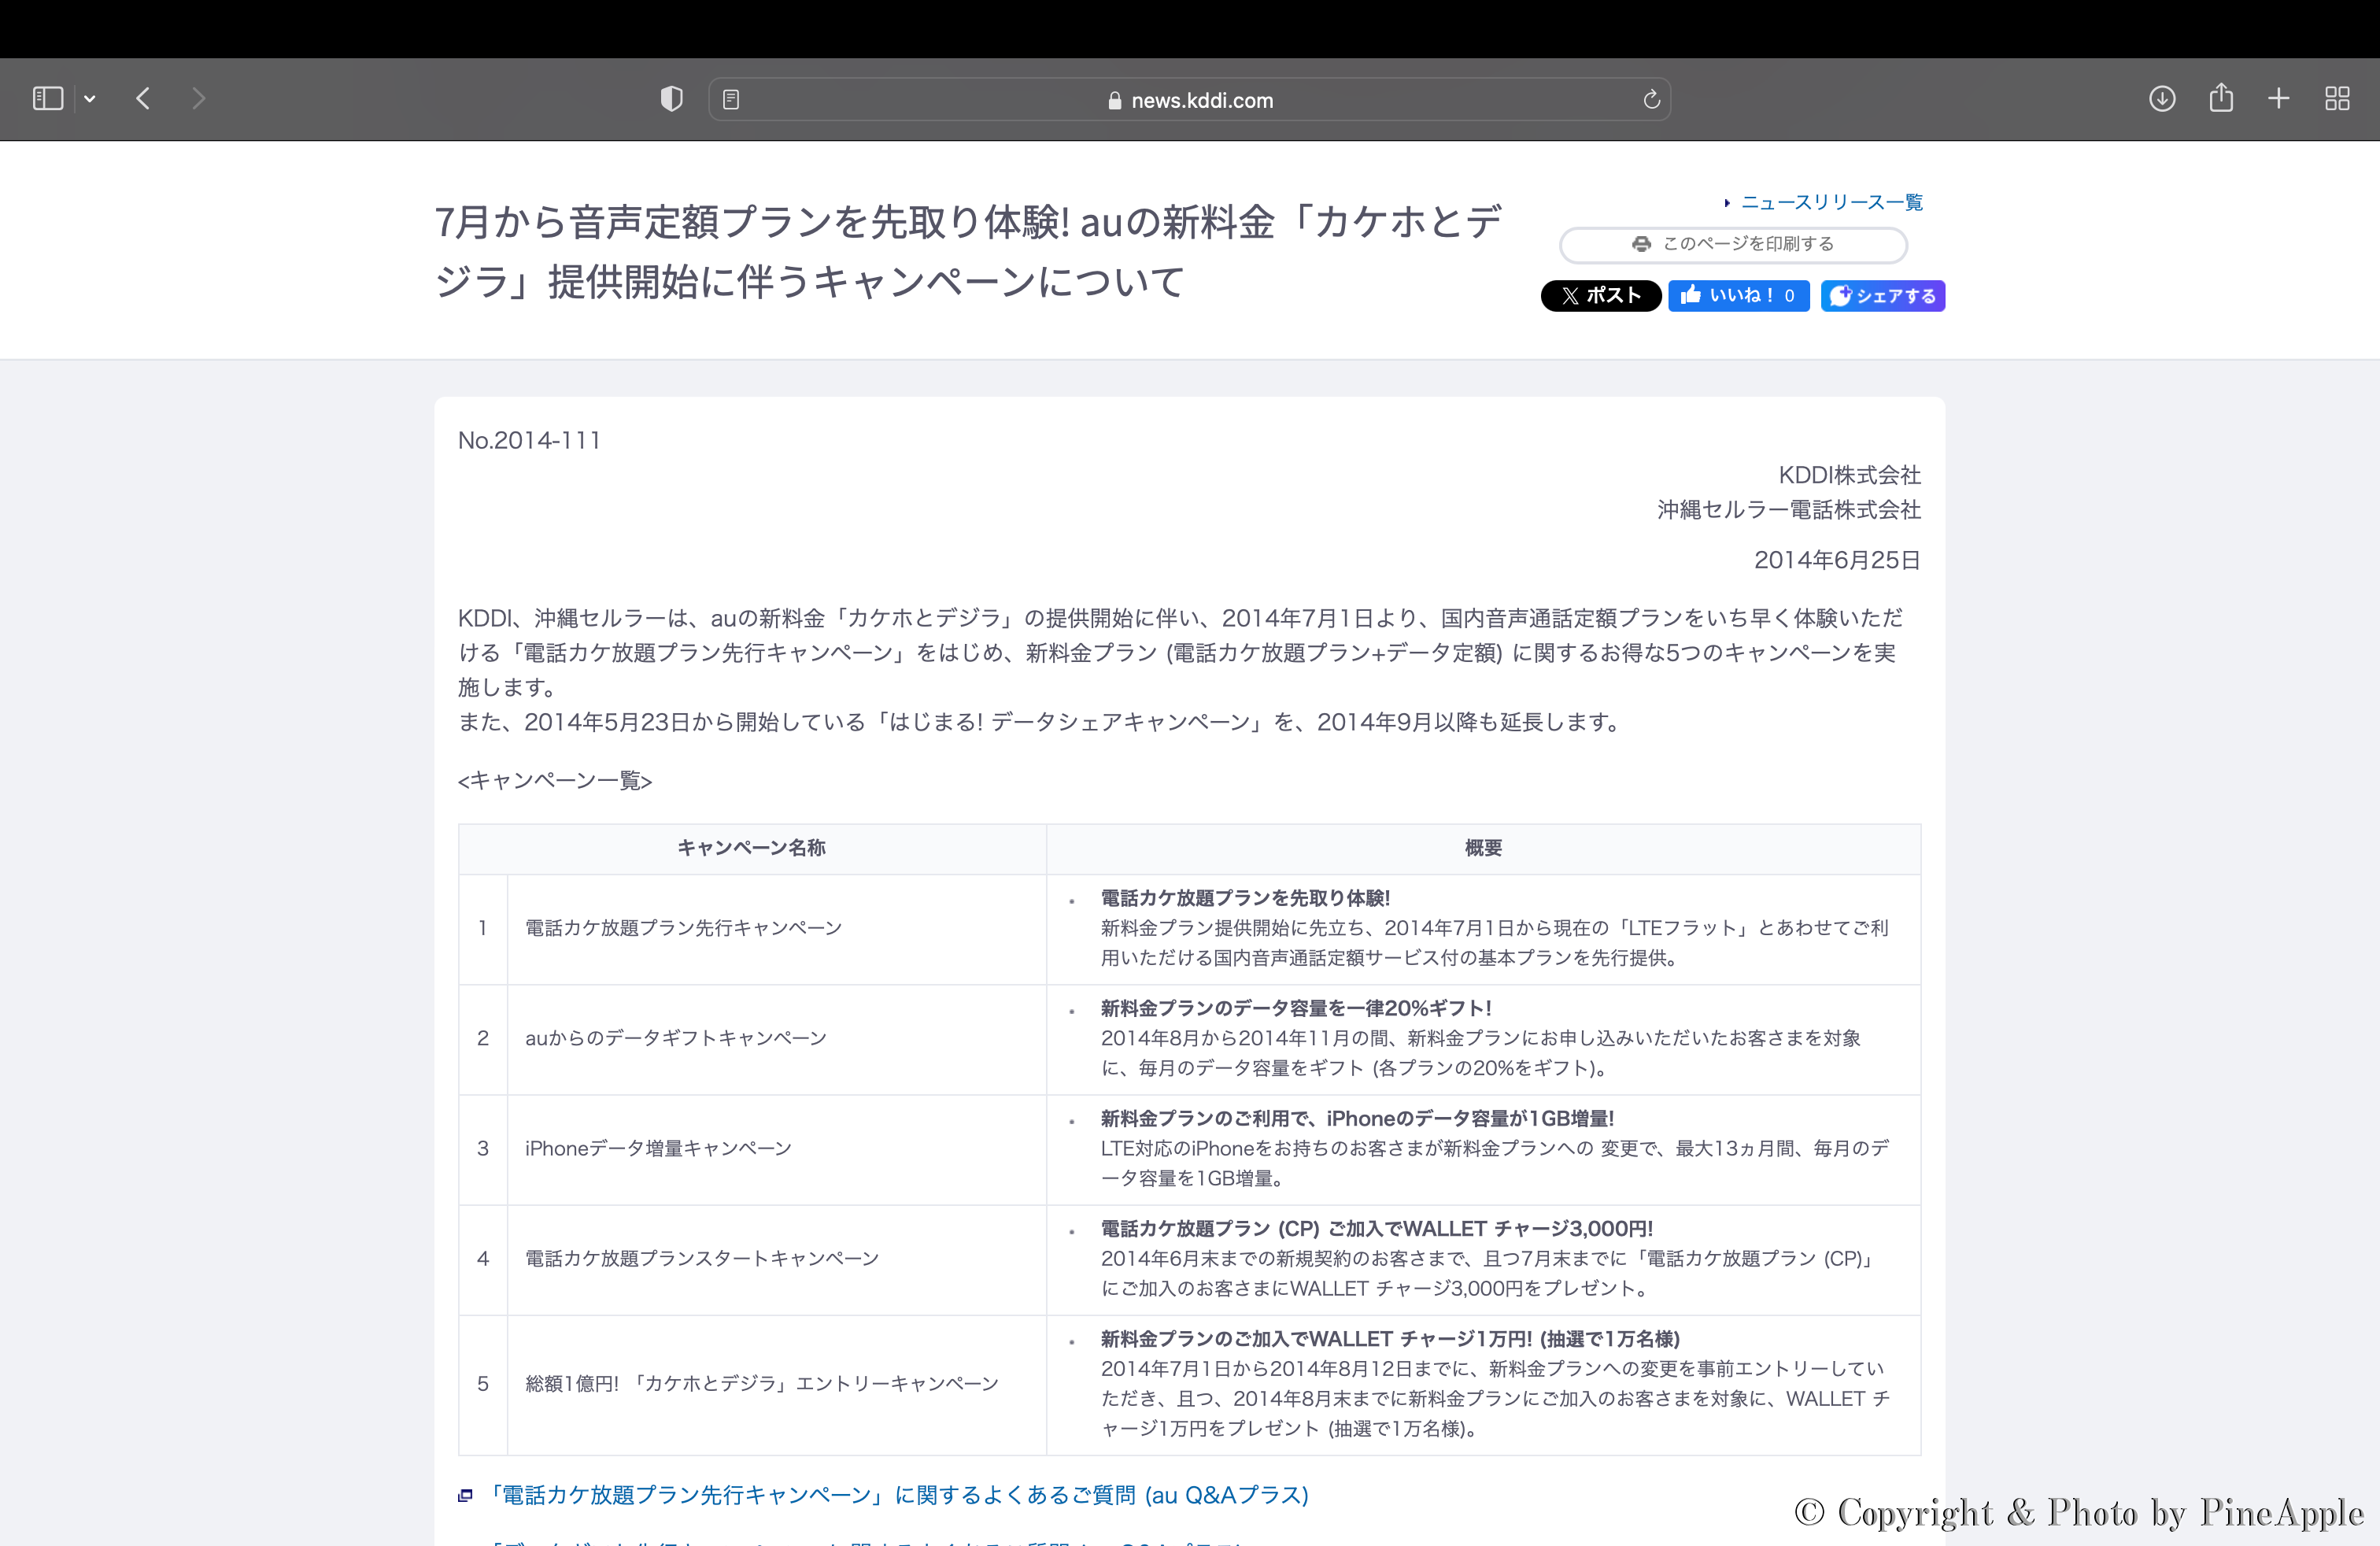Click the Facebook いいね! button
Viewport: 2380px width, 1546px height.
click(1738, 295)
